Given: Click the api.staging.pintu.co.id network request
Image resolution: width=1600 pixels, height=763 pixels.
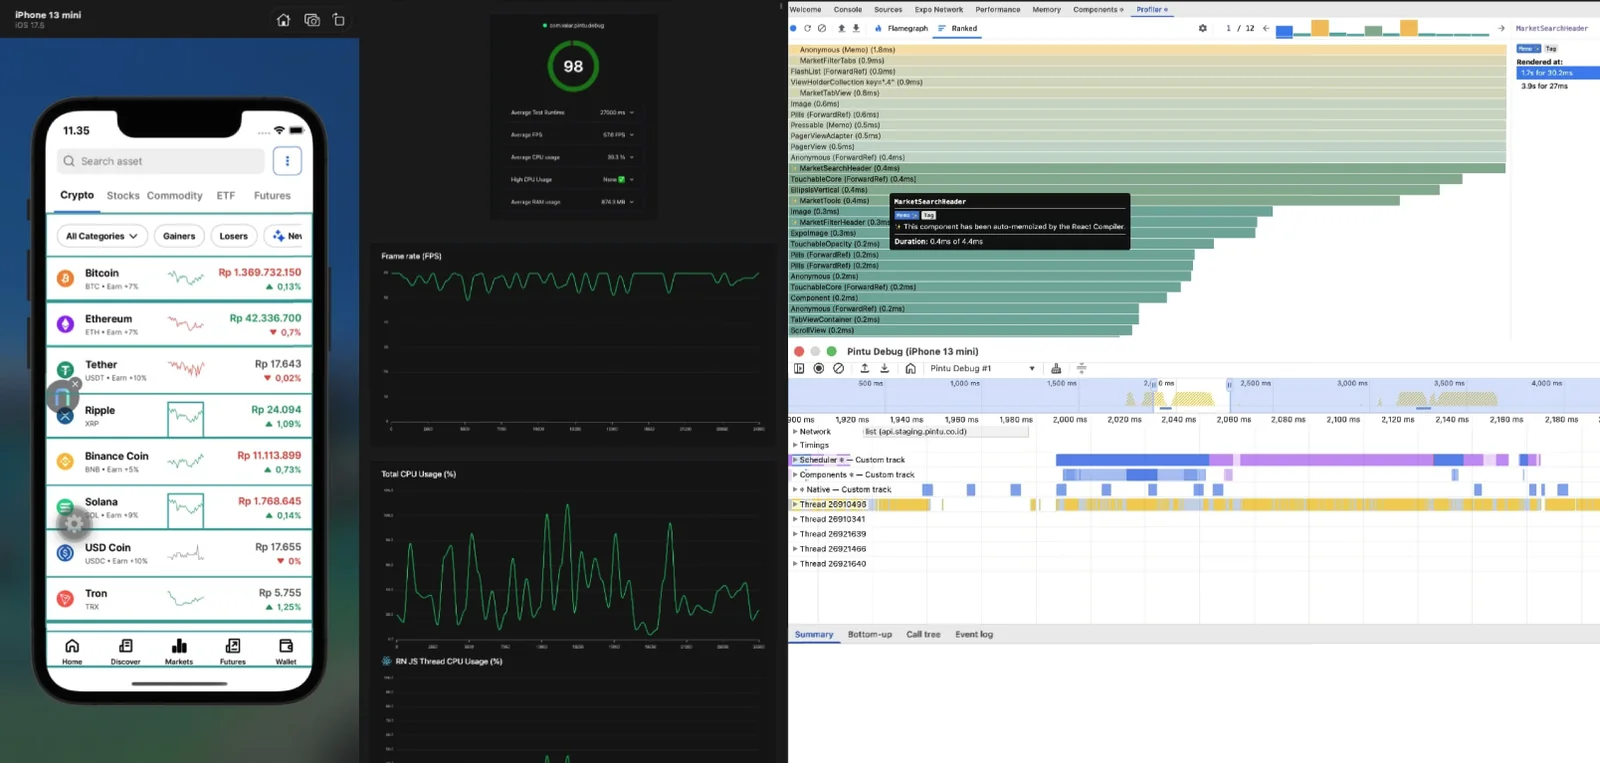Looking at the screenshot, I should 945,432.
